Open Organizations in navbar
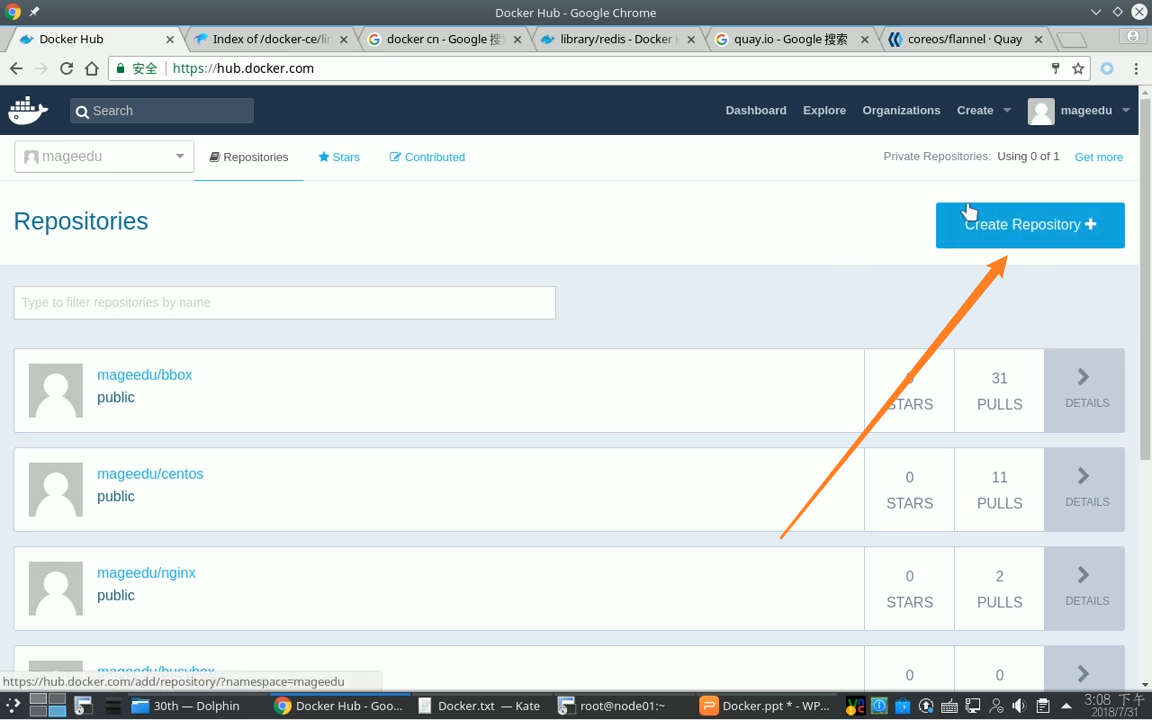Image resolution: width=1152 pixels, height=720 pixels. (901, 110)
